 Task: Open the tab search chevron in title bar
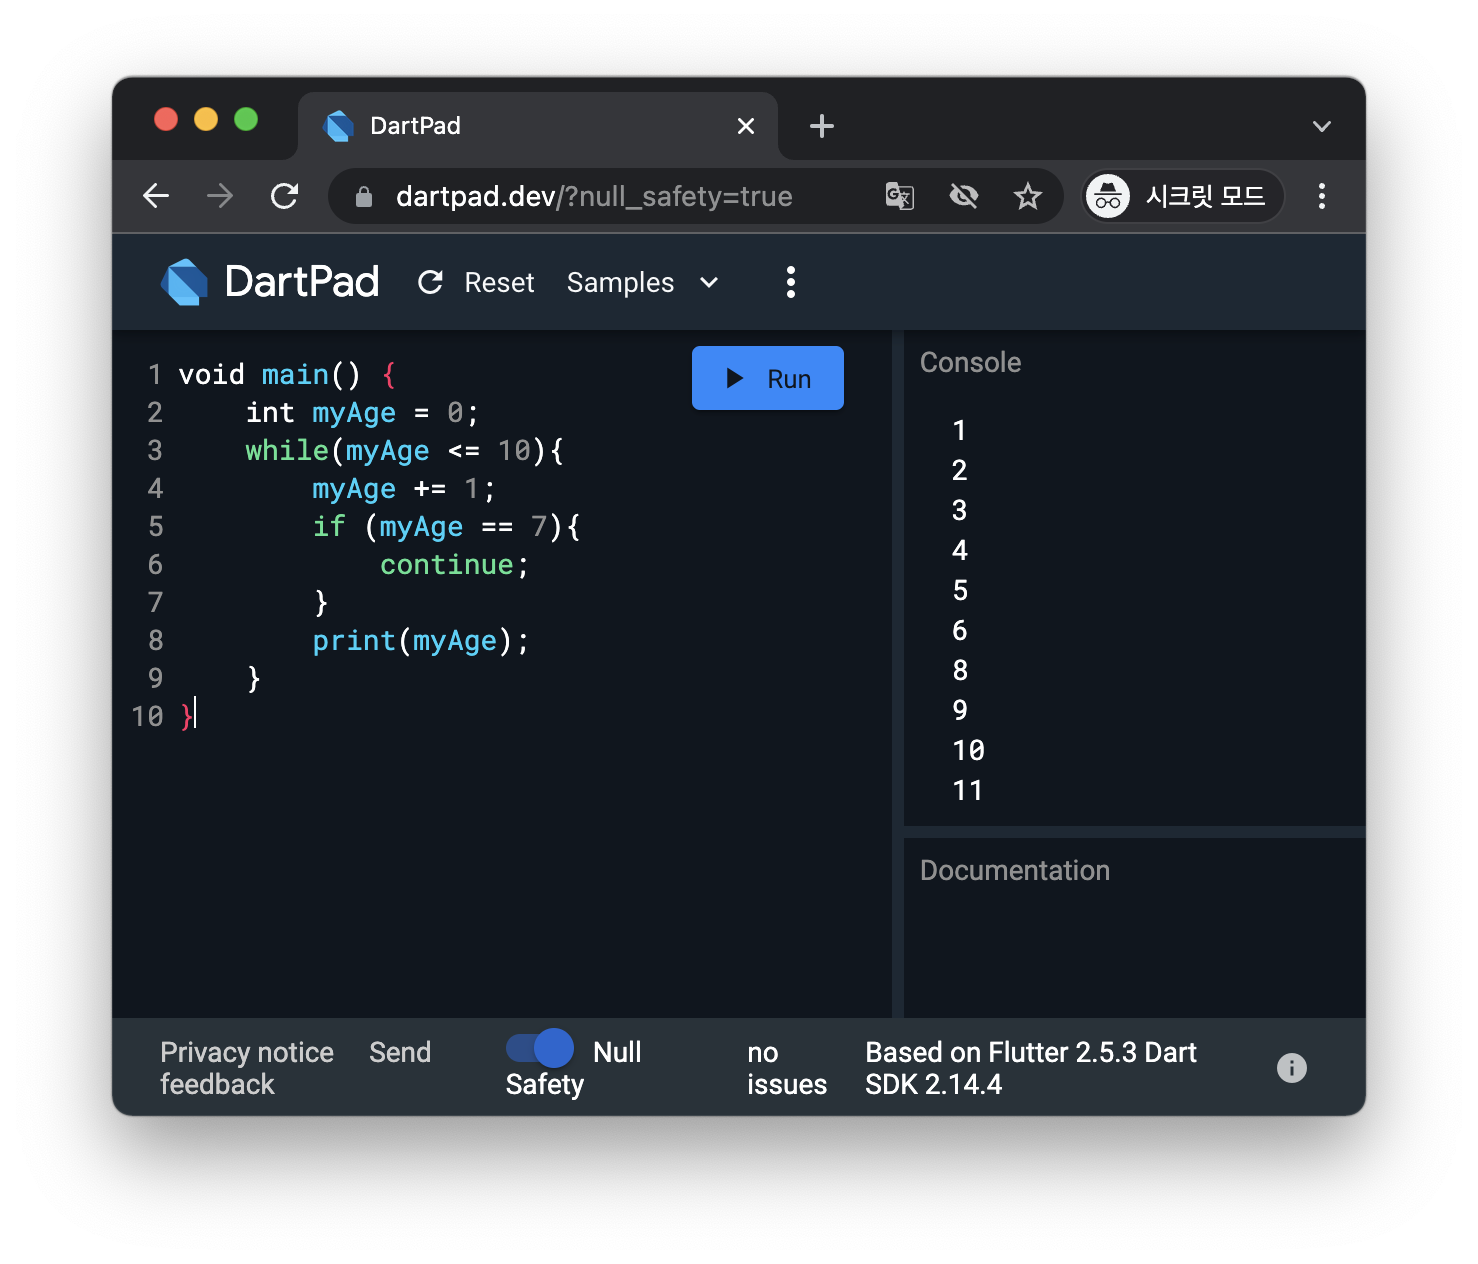pyautogui.click(x=1322, y=126)
